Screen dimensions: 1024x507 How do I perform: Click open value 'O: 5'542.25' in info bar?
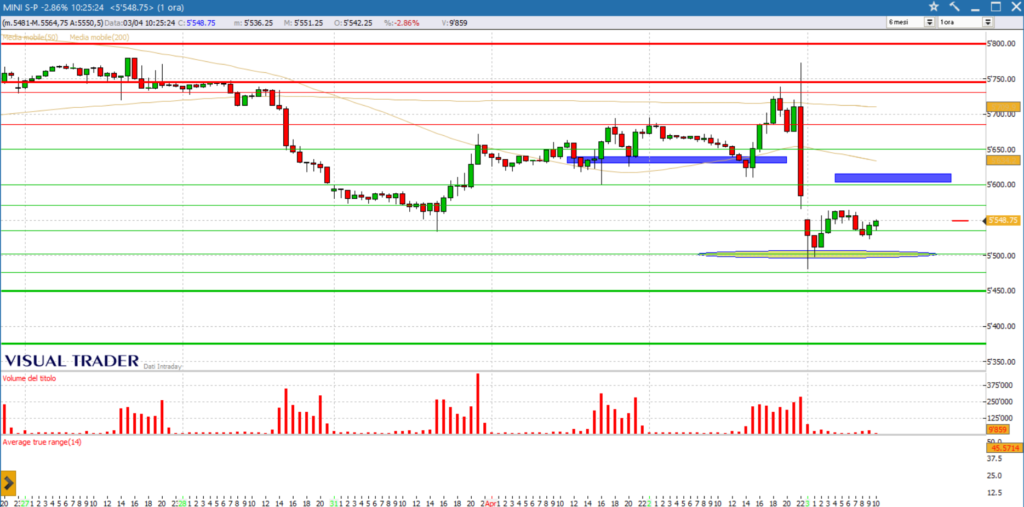click(351, 22)
